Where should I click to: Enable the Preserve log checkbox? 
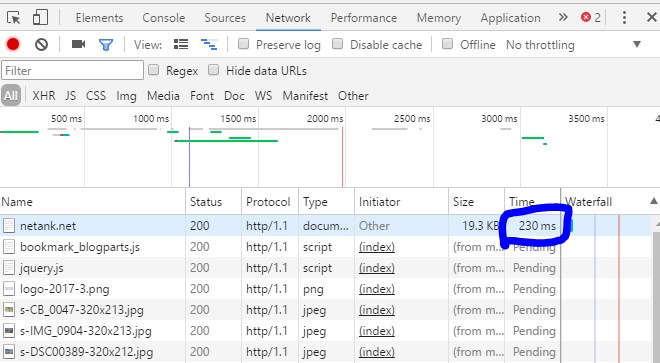pyautogui.click(x=243, y=44)
